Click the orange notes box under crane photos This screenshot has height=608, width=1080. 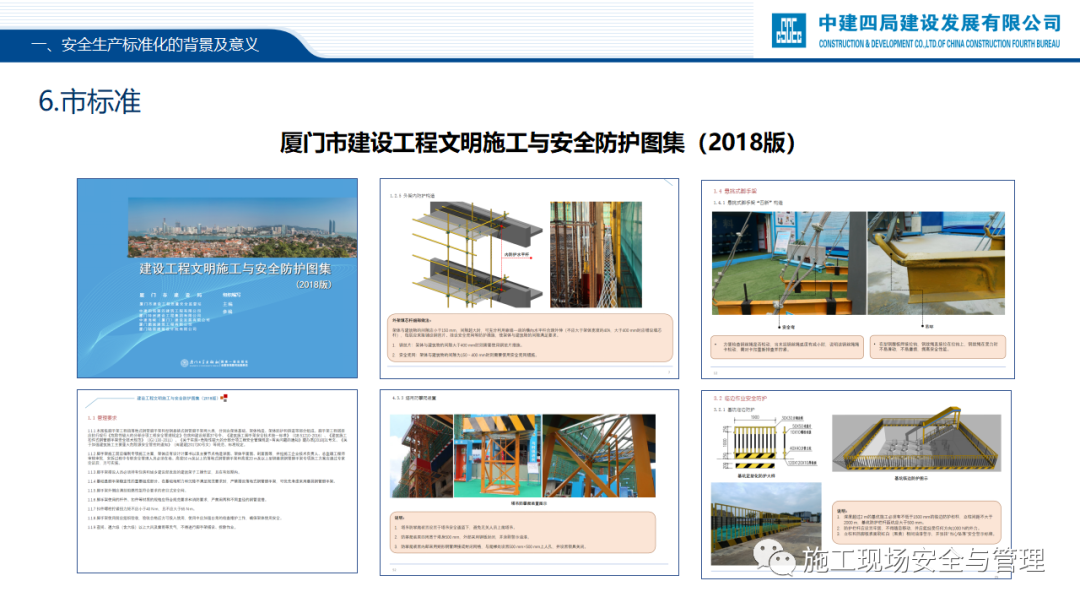pos(523,532)
